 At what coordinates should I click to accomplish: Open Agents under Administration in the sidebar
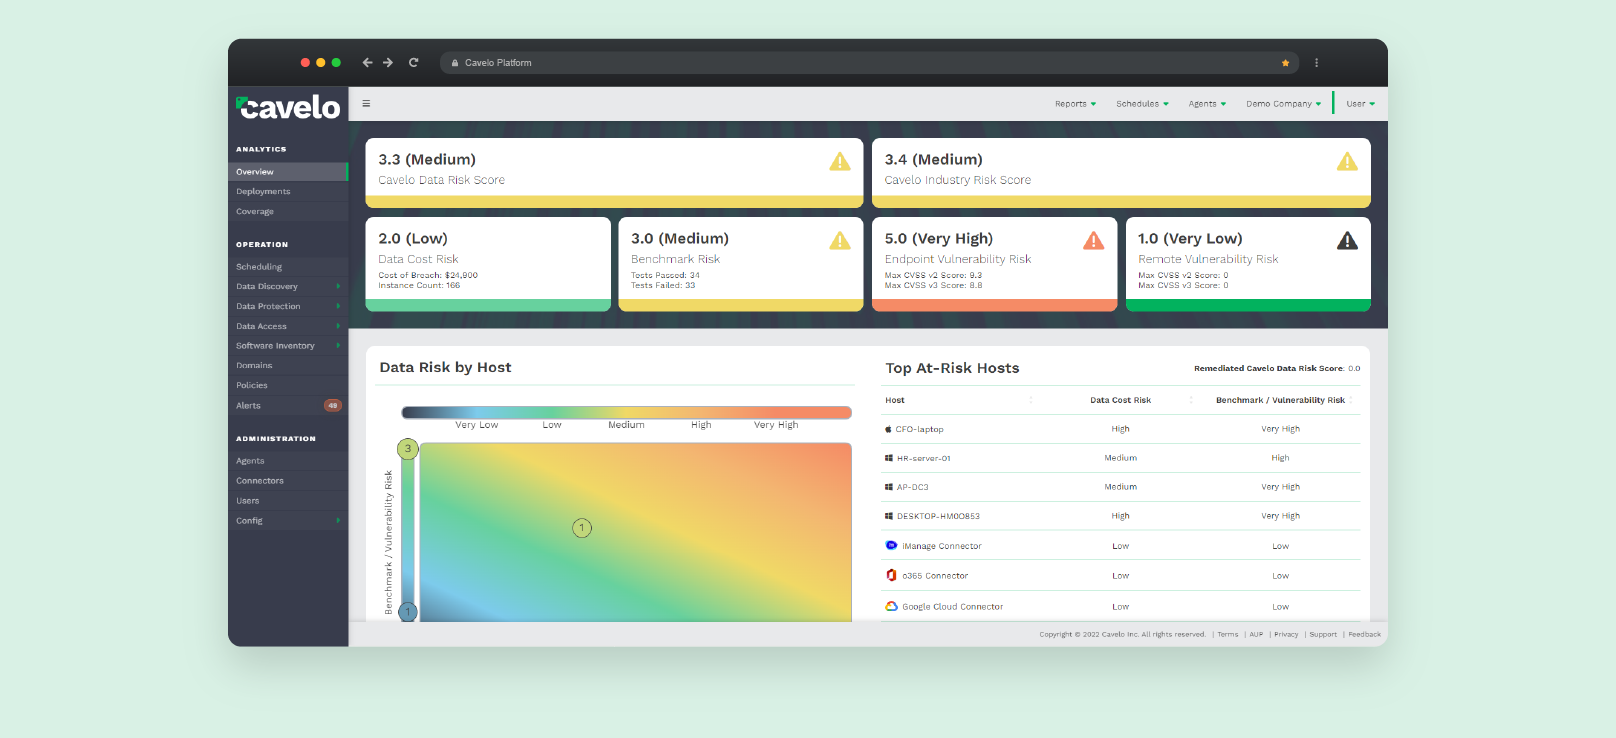coord(288,461)
